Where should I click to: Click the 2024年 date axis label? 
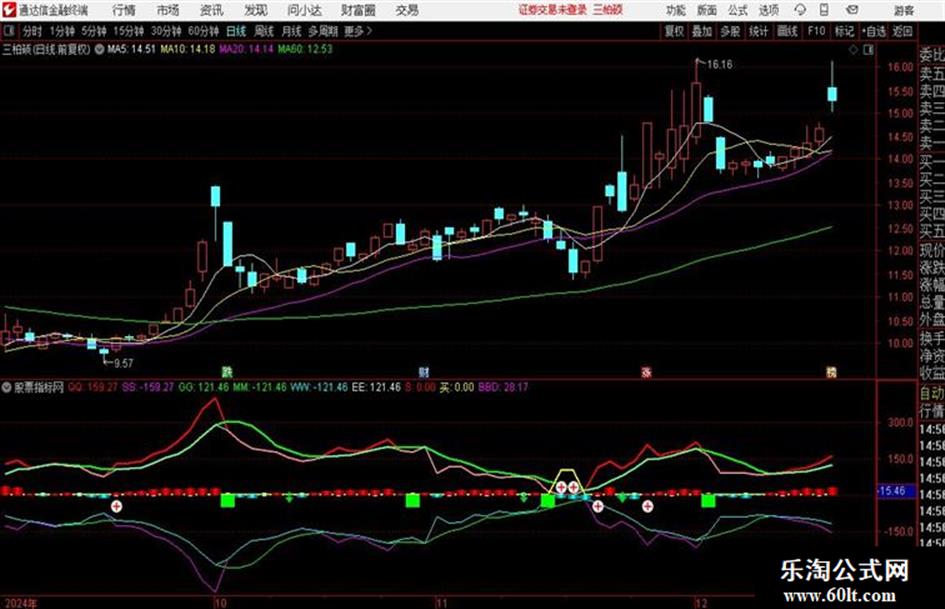(x=20, y=603)
